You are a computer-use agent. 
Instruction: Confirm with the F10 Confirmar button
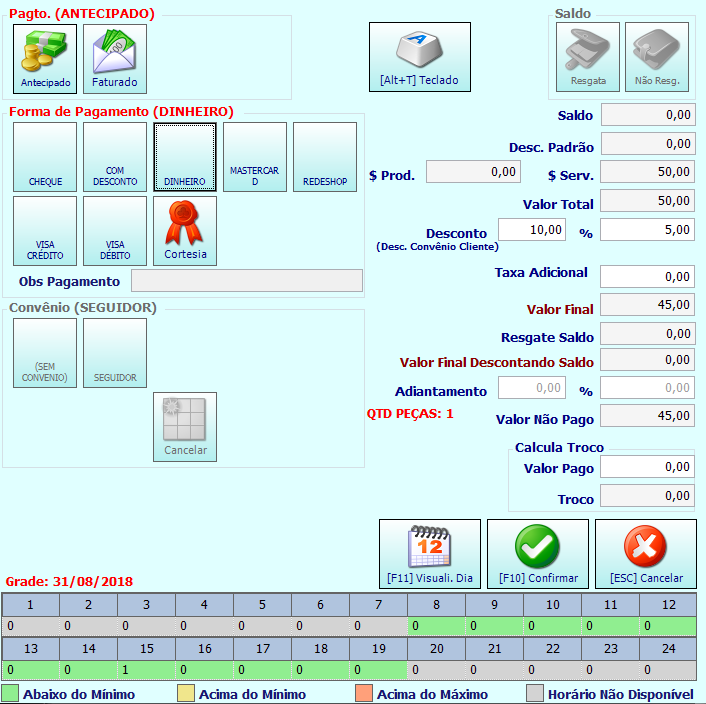click(538, 554)
